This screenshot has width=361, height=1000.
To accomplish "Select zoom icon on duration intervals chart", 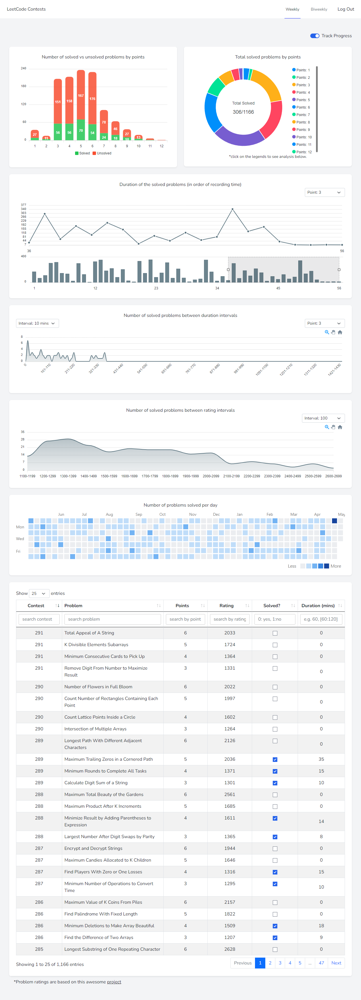I will [327, 332].
